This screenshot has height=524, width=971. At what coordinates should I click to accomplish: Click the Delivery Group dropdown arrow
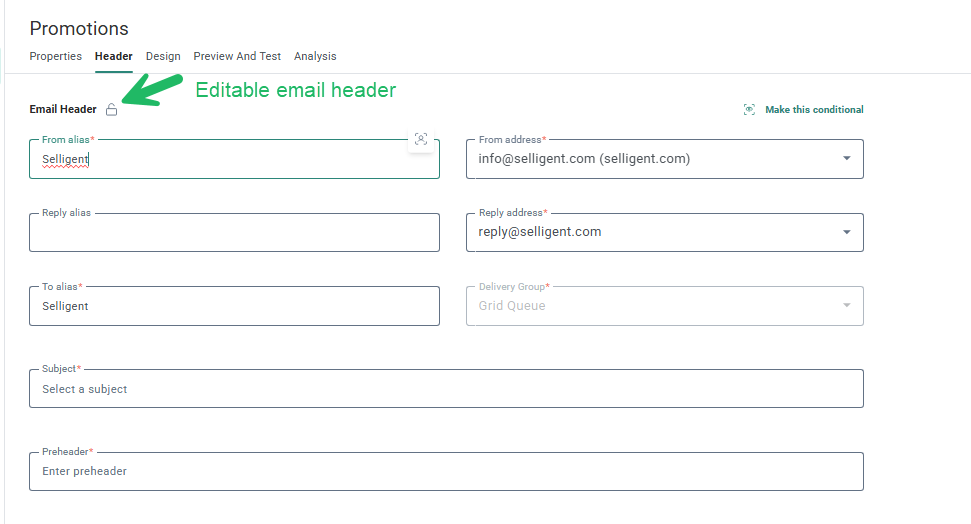[846, 306]
